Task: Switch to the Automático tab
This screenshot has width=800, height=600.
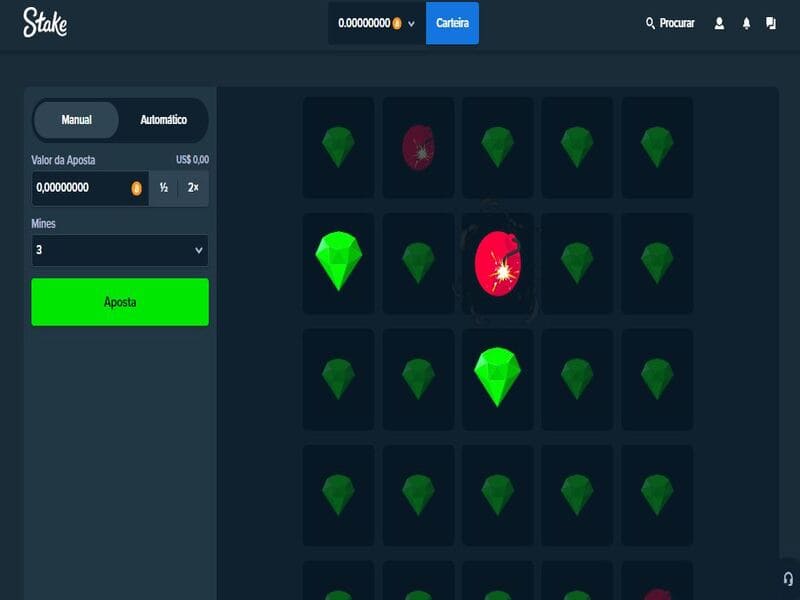Action: [x=163, y=120]
